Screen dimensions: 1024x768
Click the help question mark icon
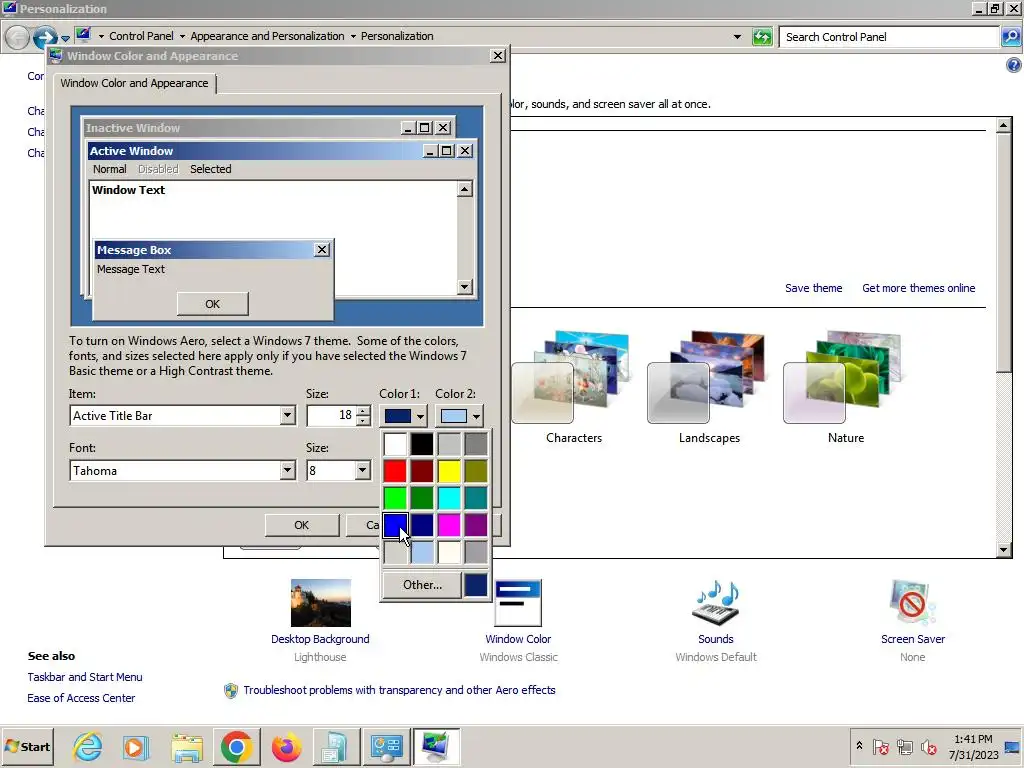point(1014,65)
